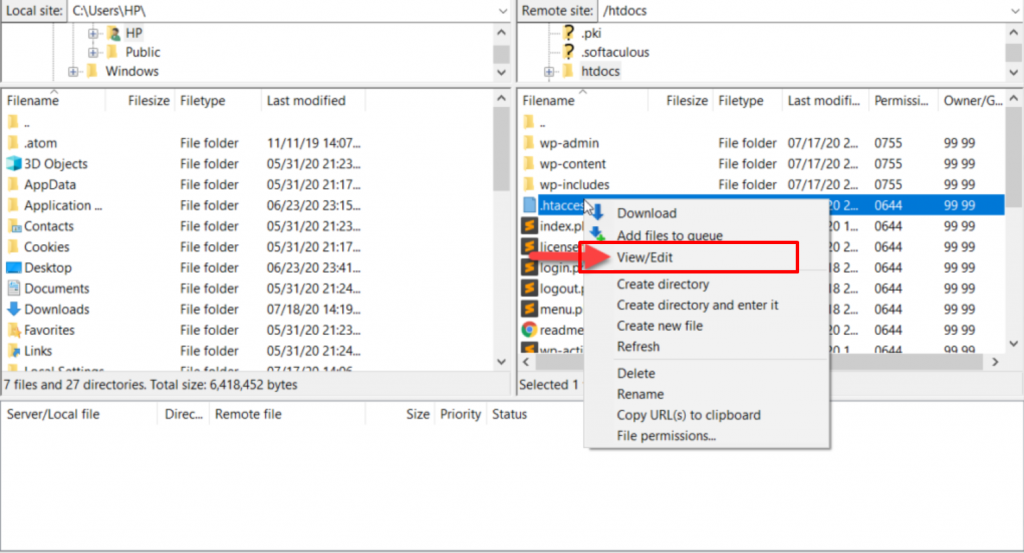Viewport: 1024px width, 553px height.
Task: Sort remote list by Owner/Group header
Action: tap(972, 101)
